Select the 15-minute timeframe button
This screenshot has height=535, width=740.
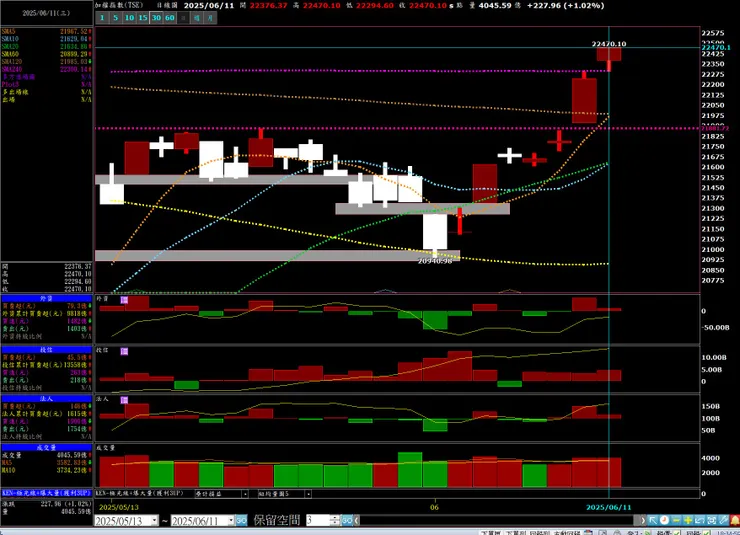[143, 18]
